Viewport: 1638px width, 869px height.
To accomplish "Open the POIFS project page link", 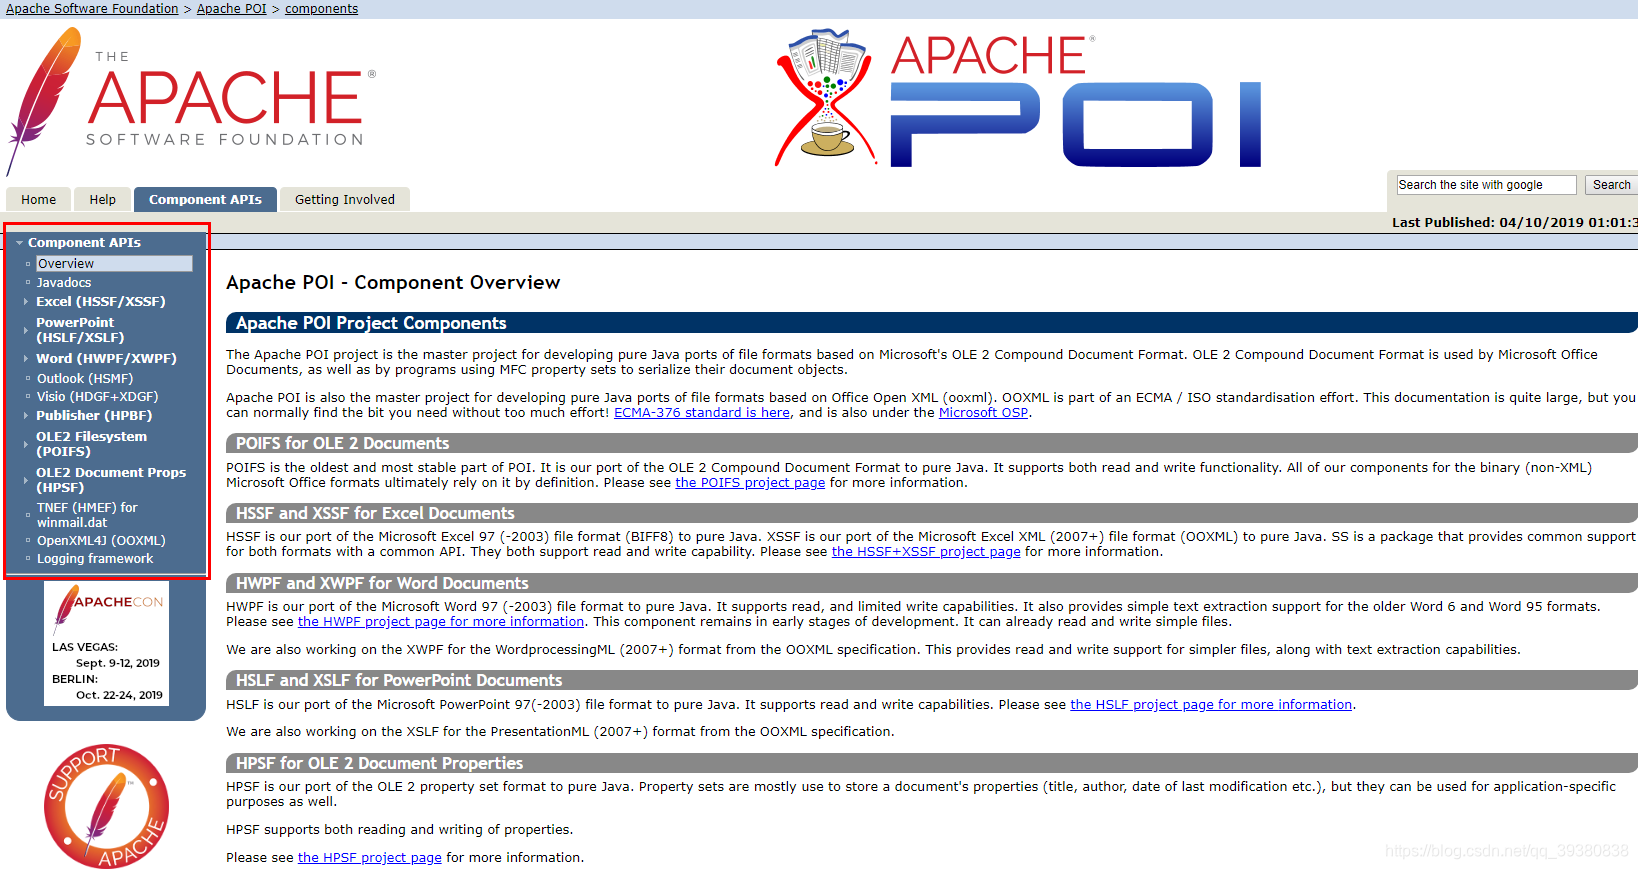I will pyautogui.click(x=750, y=483).
